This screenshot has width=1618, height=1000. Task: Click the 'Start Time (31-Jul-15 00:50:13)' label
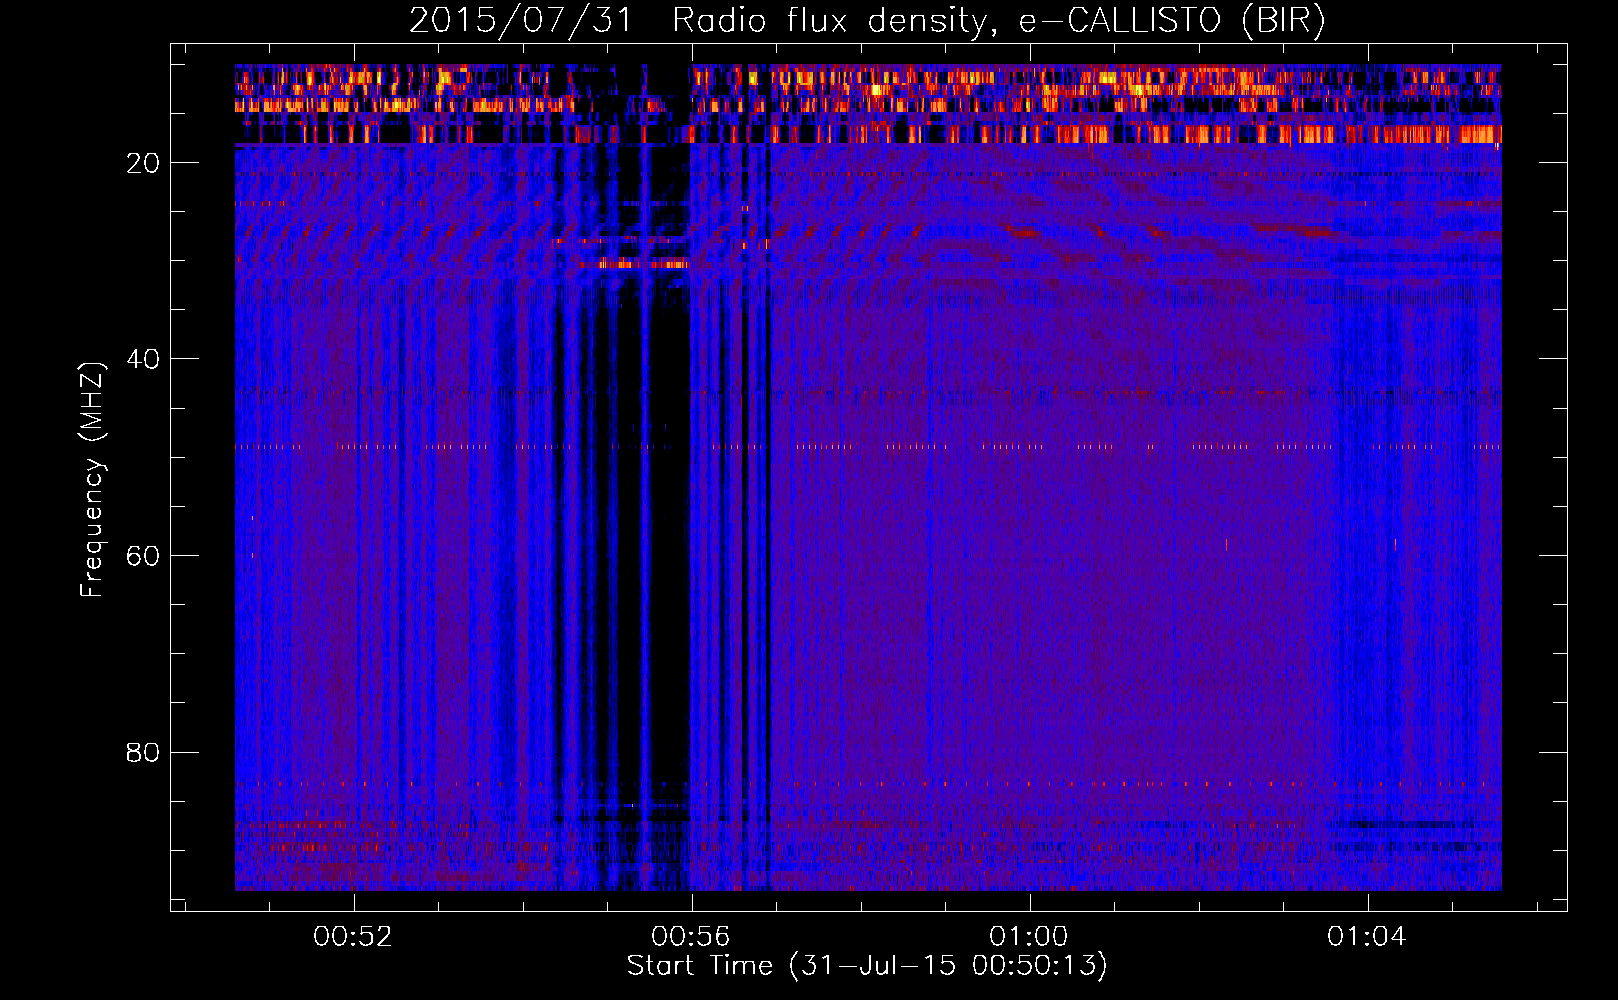(867, 966)
